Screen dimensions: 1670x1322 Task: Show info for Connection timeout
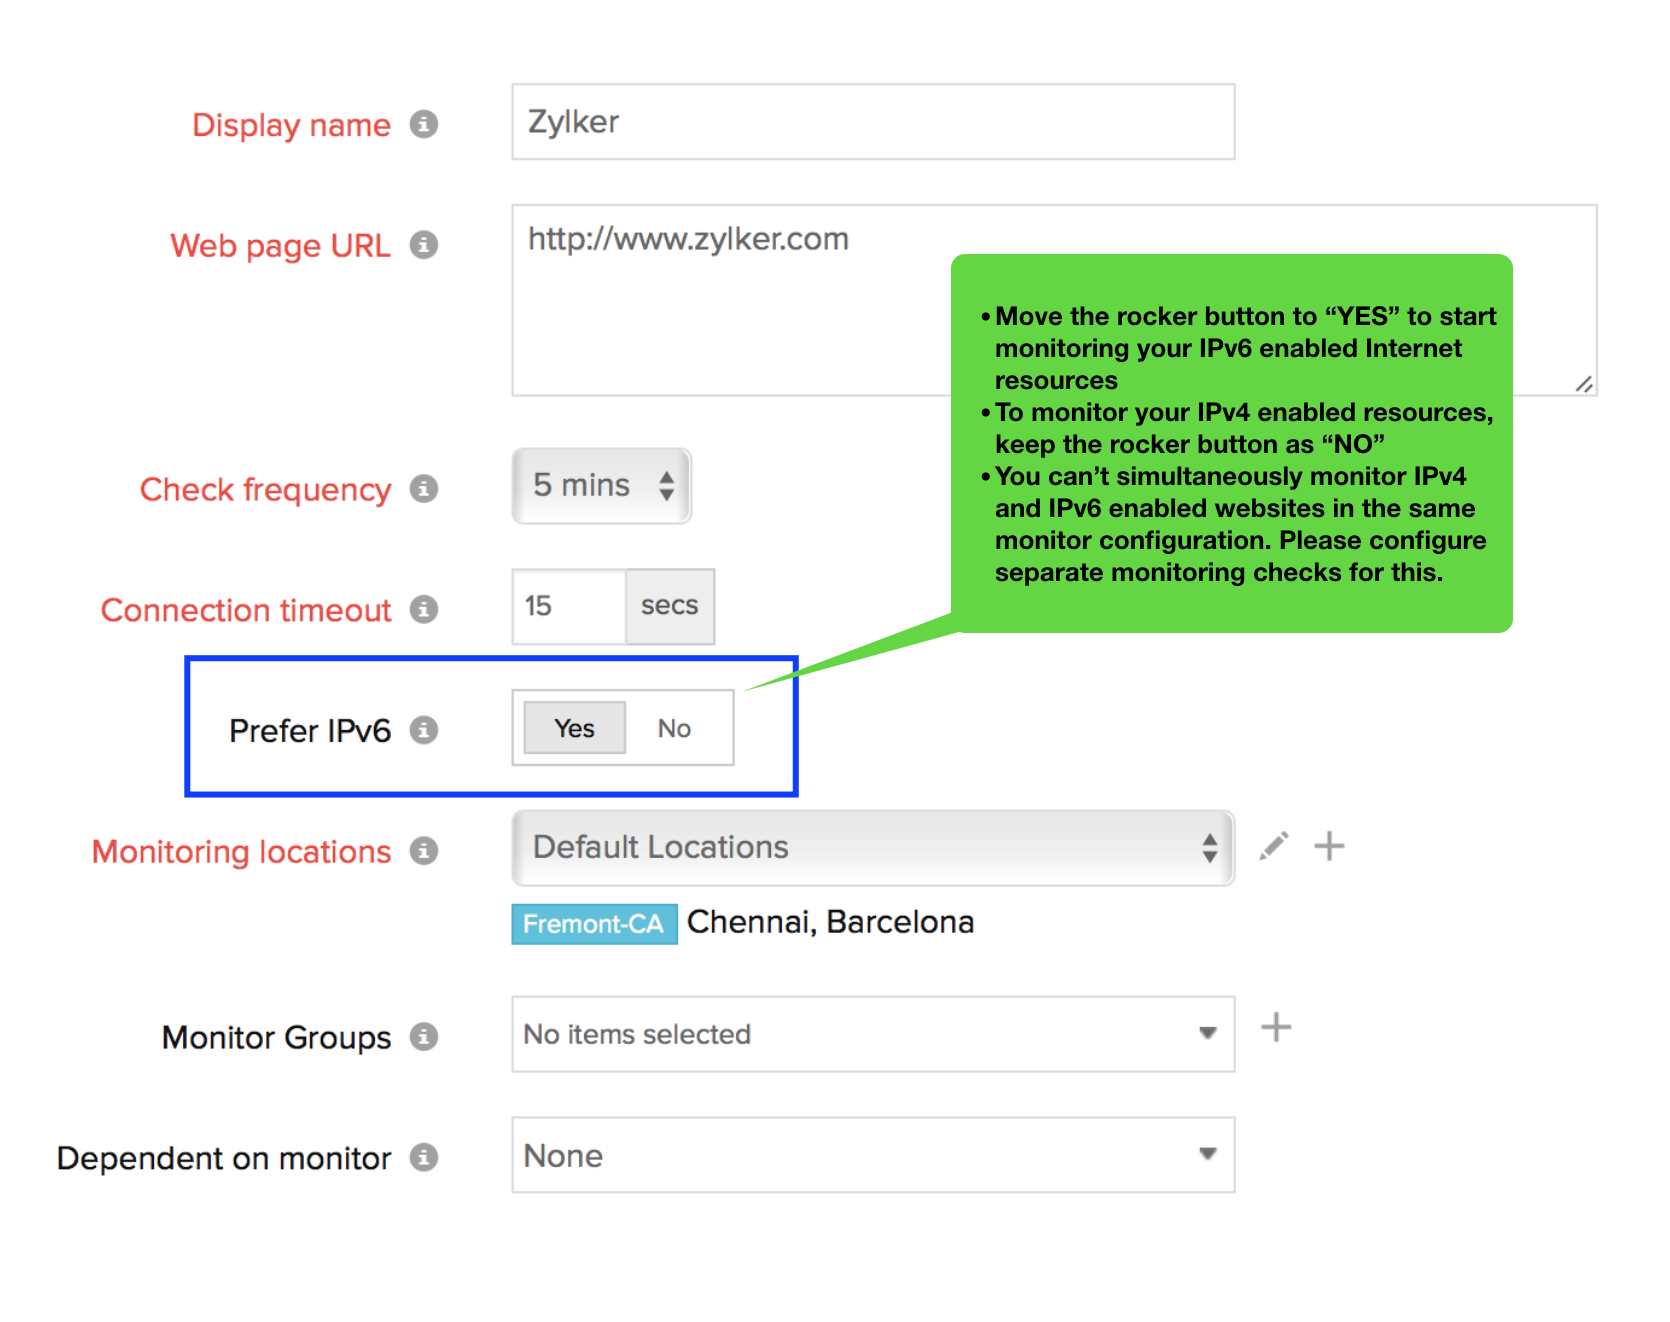[x=424, y=609]
